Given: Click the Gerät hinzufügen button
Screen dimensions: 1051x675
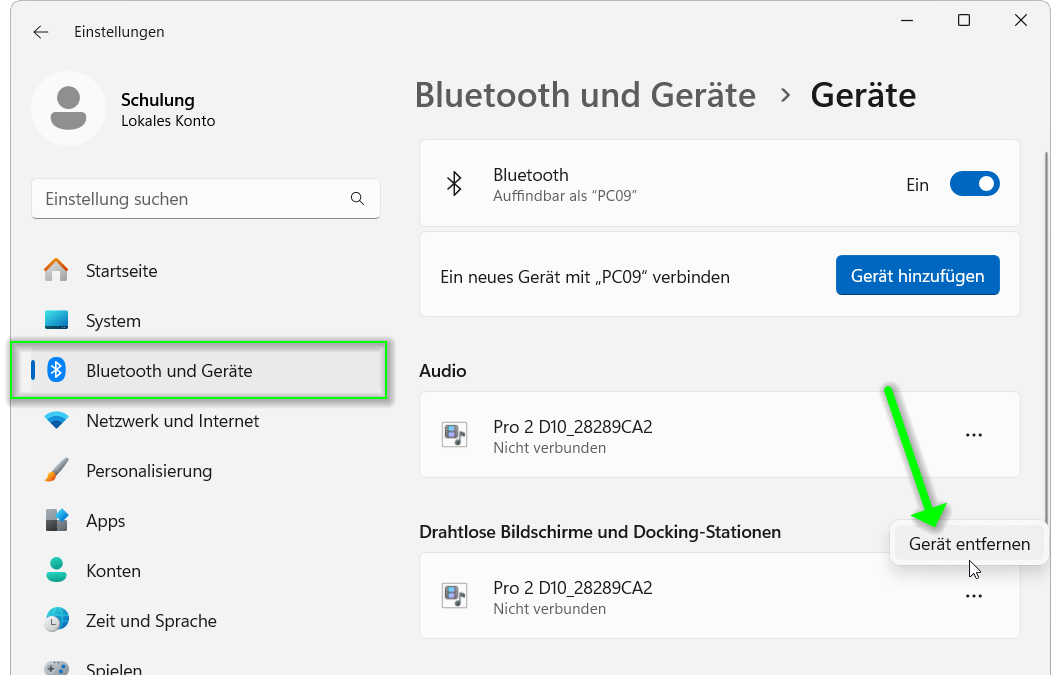Looking at the screenshot, I should pyautogui.click(x=918, y=275).
